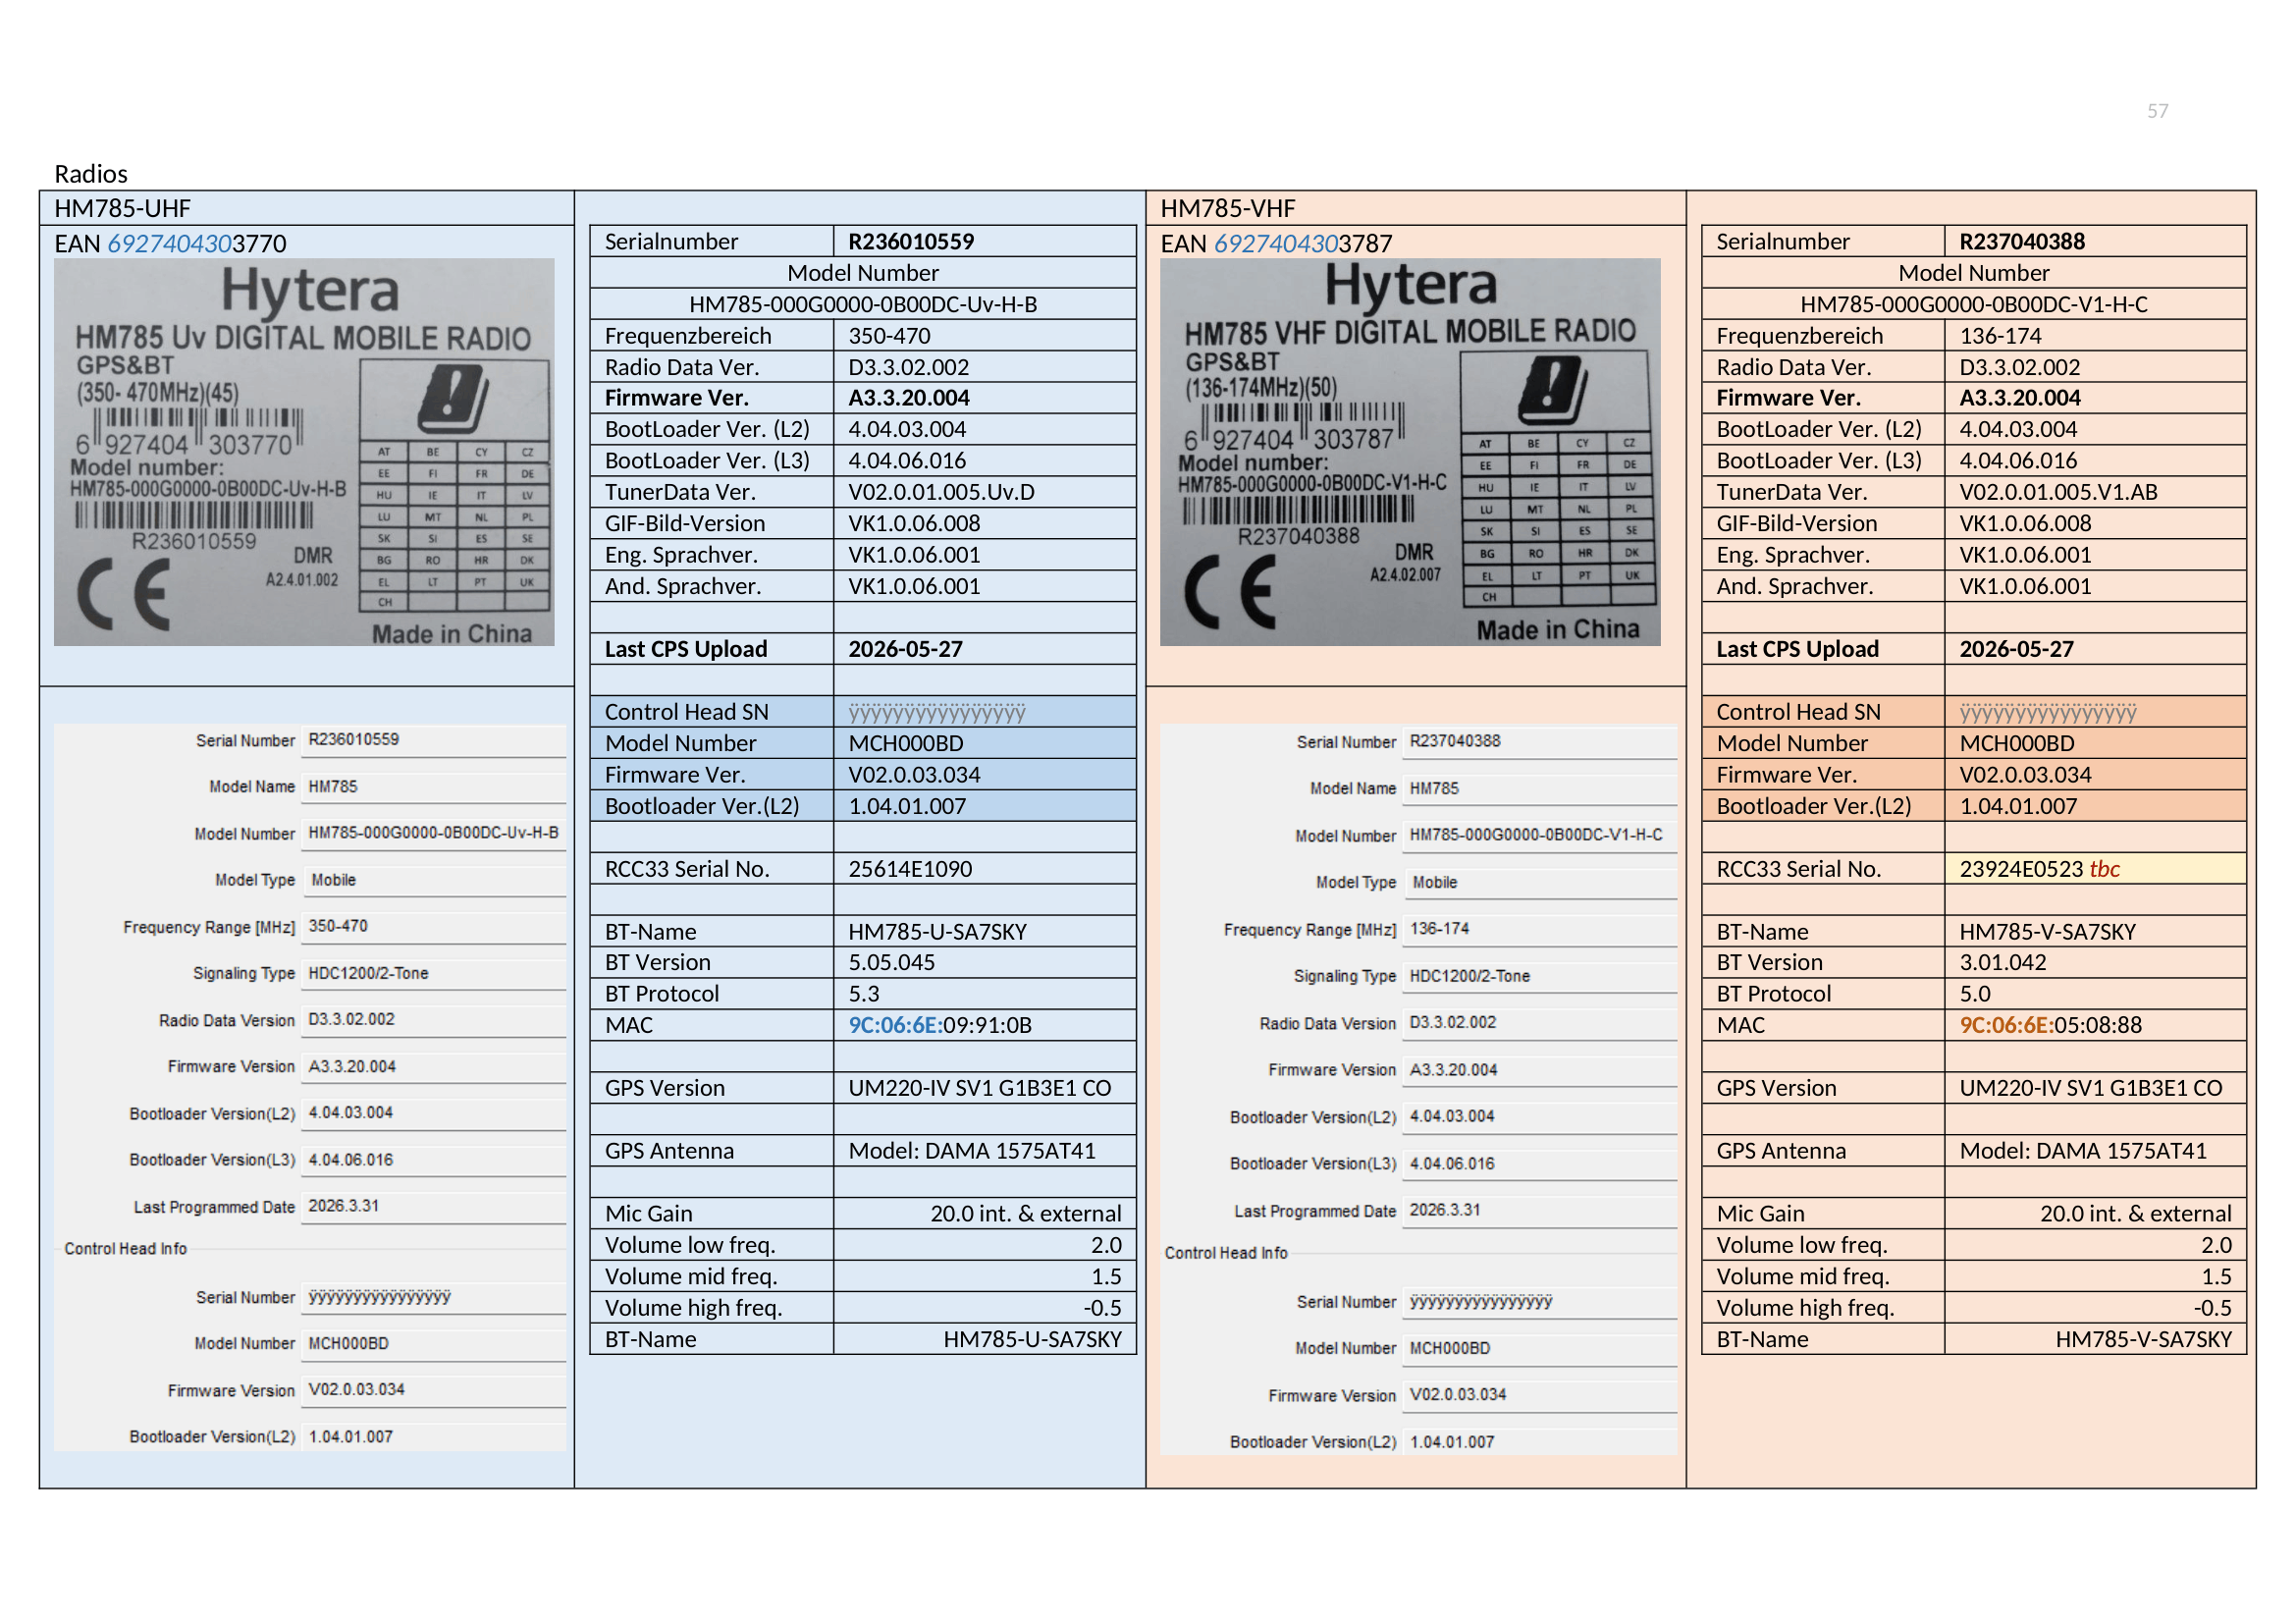Click RCC33 Serial No. value 25614E1090
Image resolution: width=2296 pixels, height=1624 pixels.
910,869
